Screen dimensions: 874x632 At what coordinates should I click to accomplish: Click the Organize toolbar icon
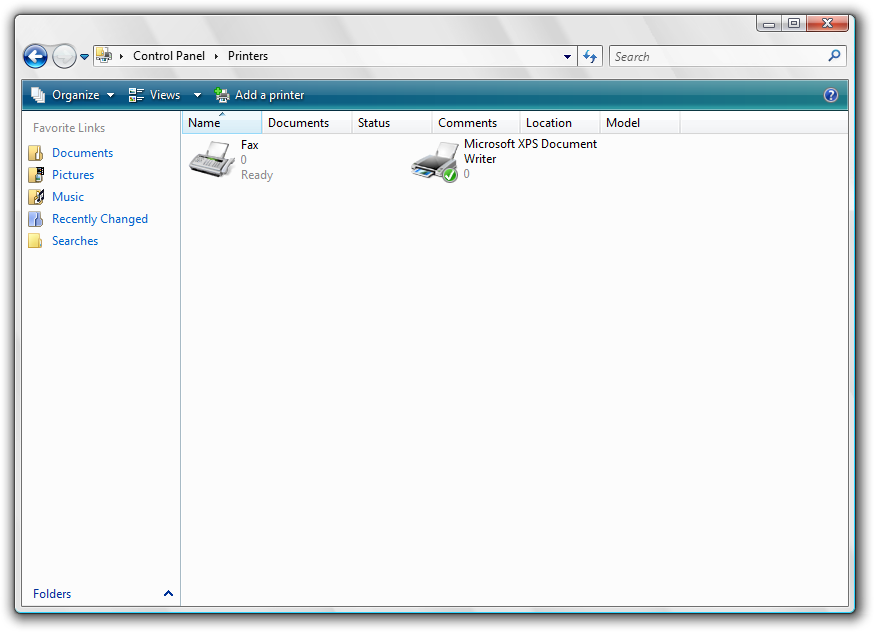(x=38, y=95)
